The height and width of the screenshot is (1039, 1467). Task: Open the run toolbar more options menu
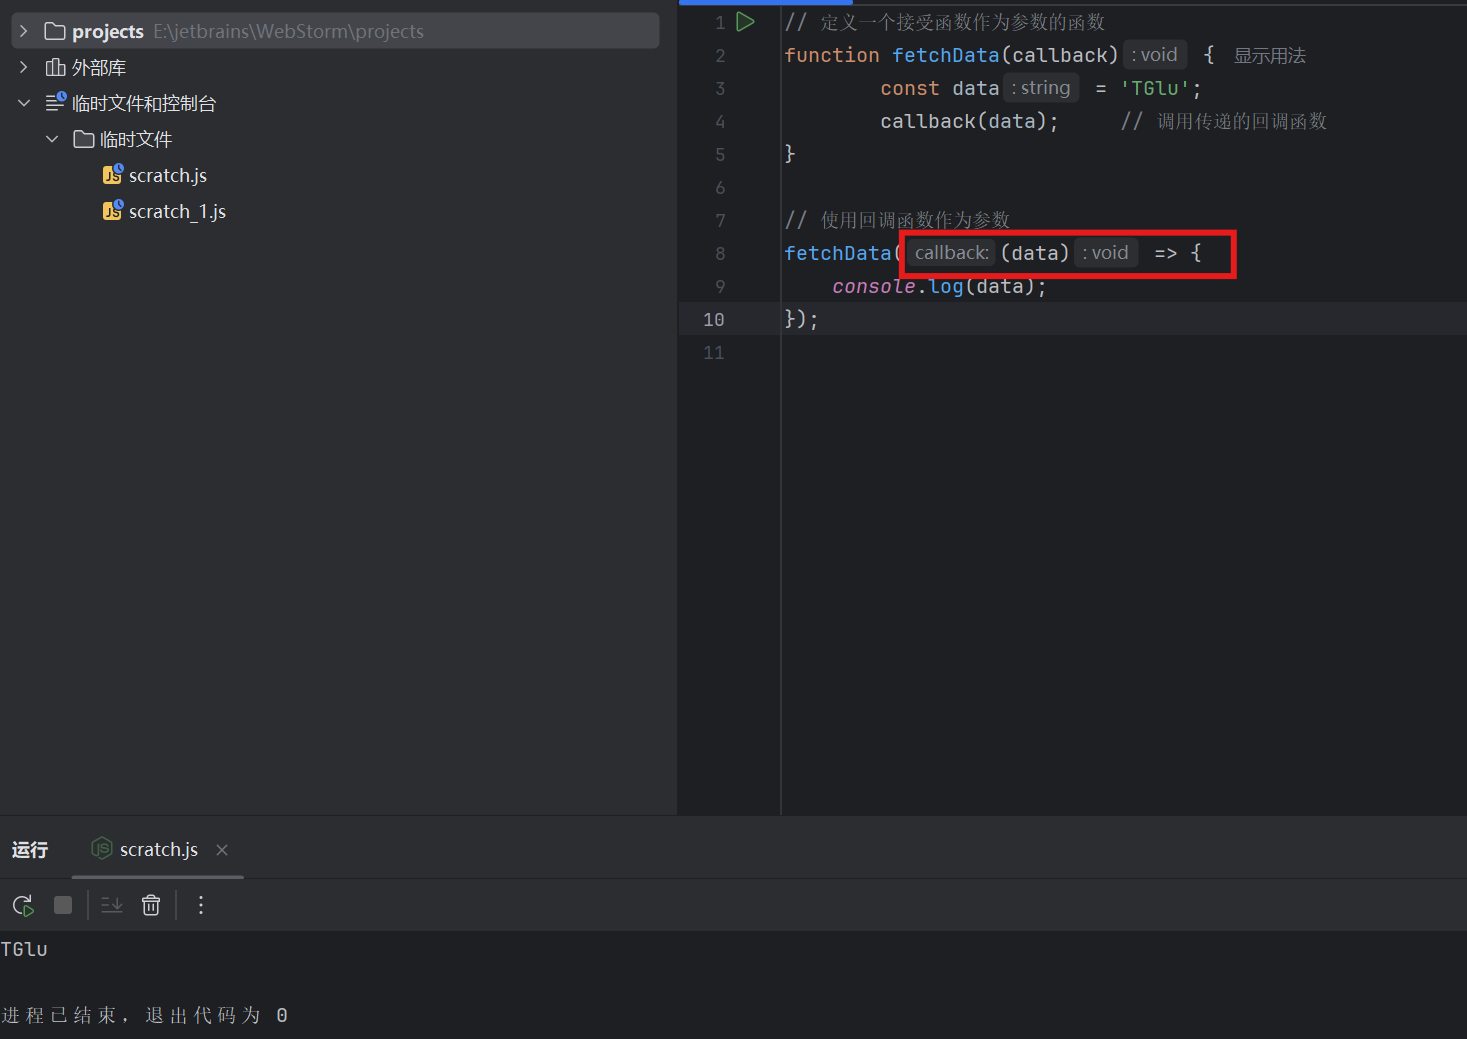pyautogui.click(x=201, y=905)
